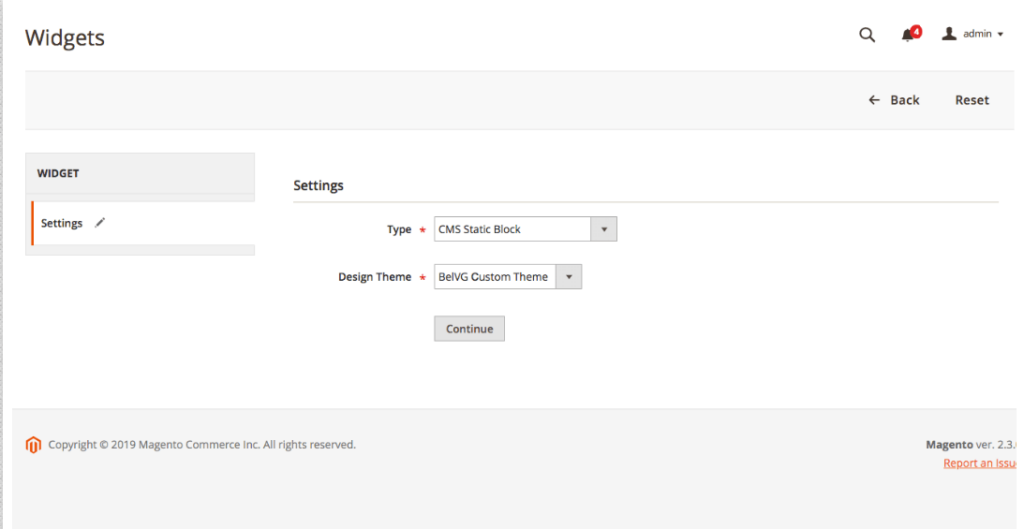Click the admin user silhouette icon
This screenshot has width=1024, height=529.
949,33
